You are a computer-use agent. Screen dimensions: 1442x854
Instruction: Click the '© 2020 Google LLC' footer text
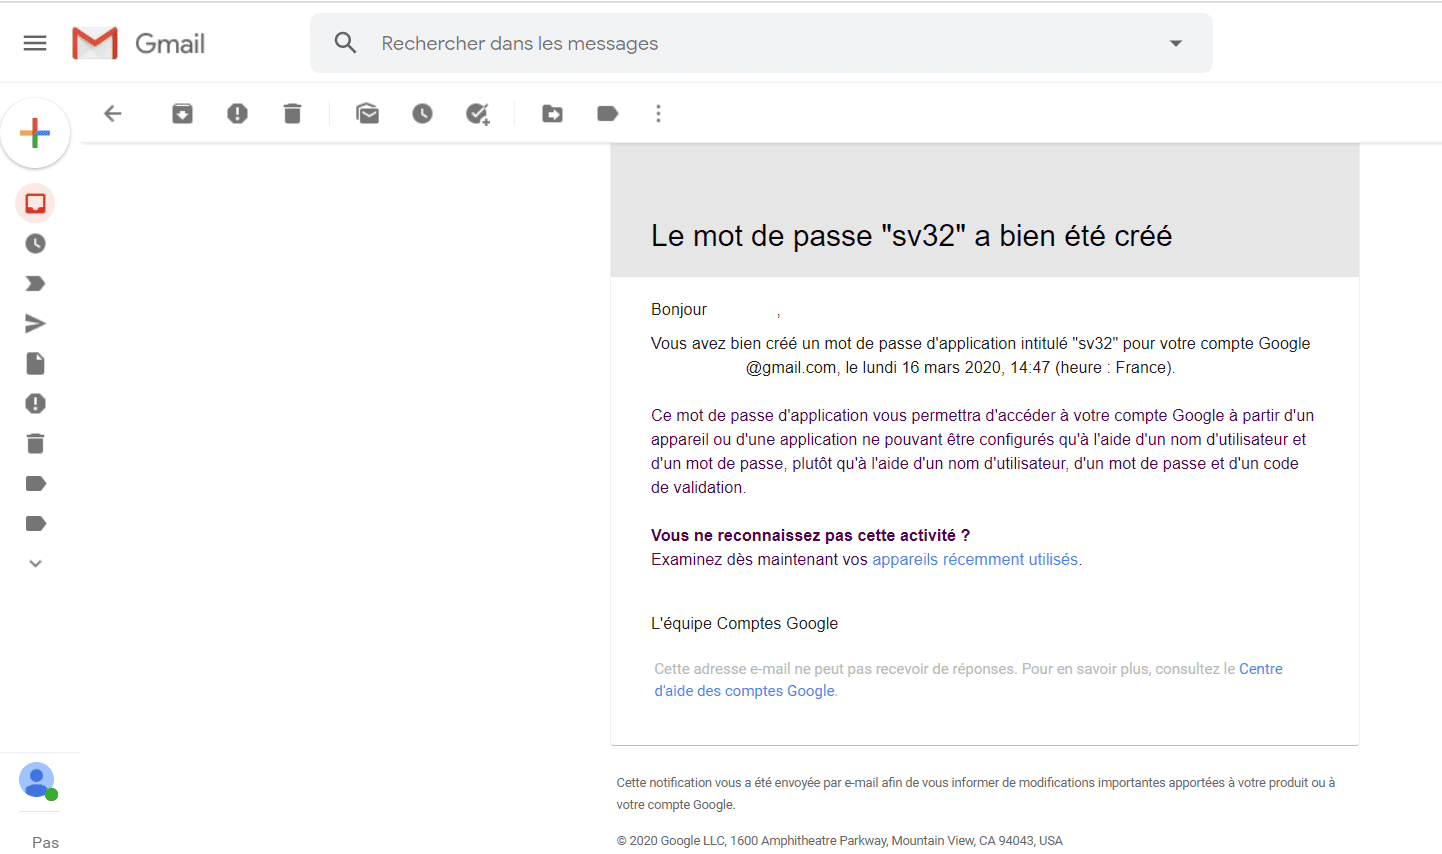(671, 841)
